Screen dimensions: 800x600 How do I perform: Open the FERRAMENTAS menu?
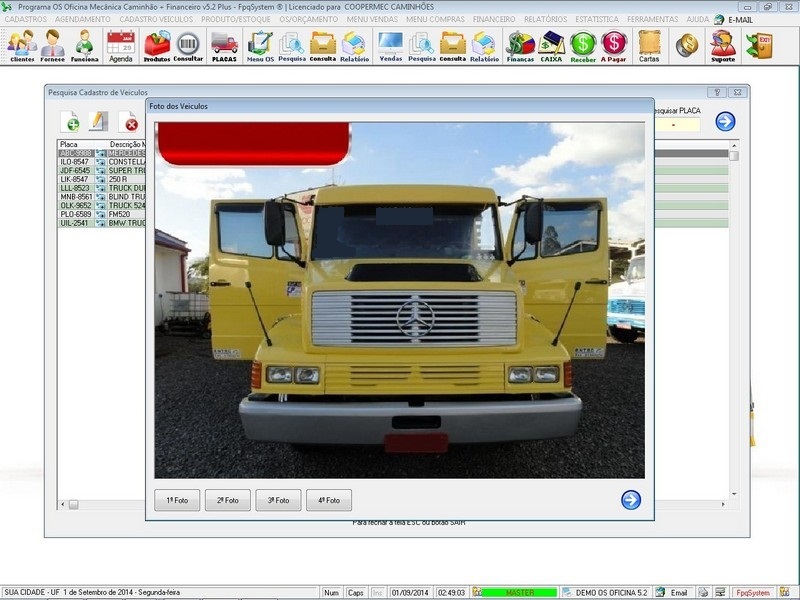(x=653, y=19)
